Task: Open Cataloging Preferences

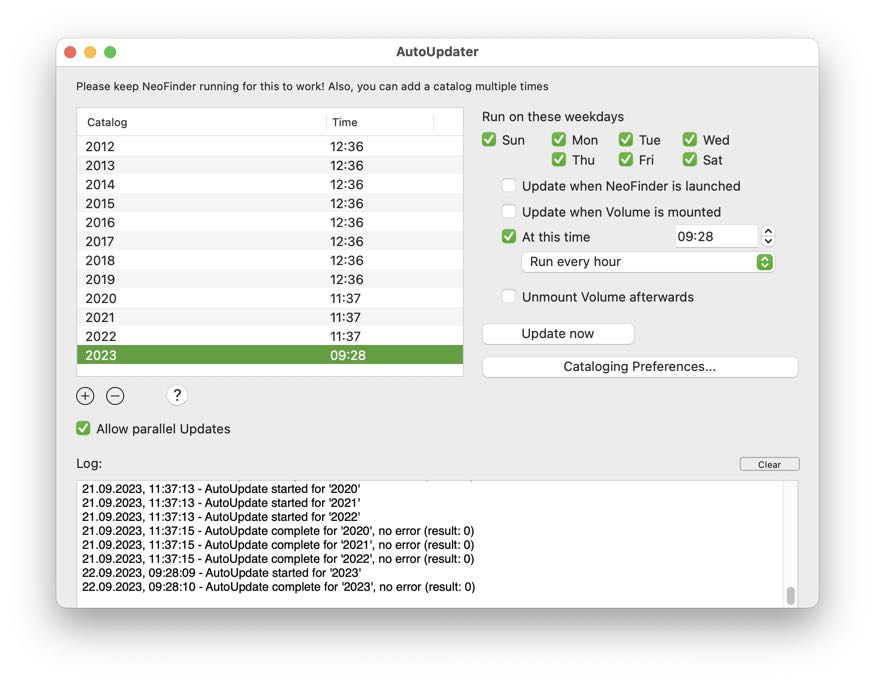Action: pos(640,366)
